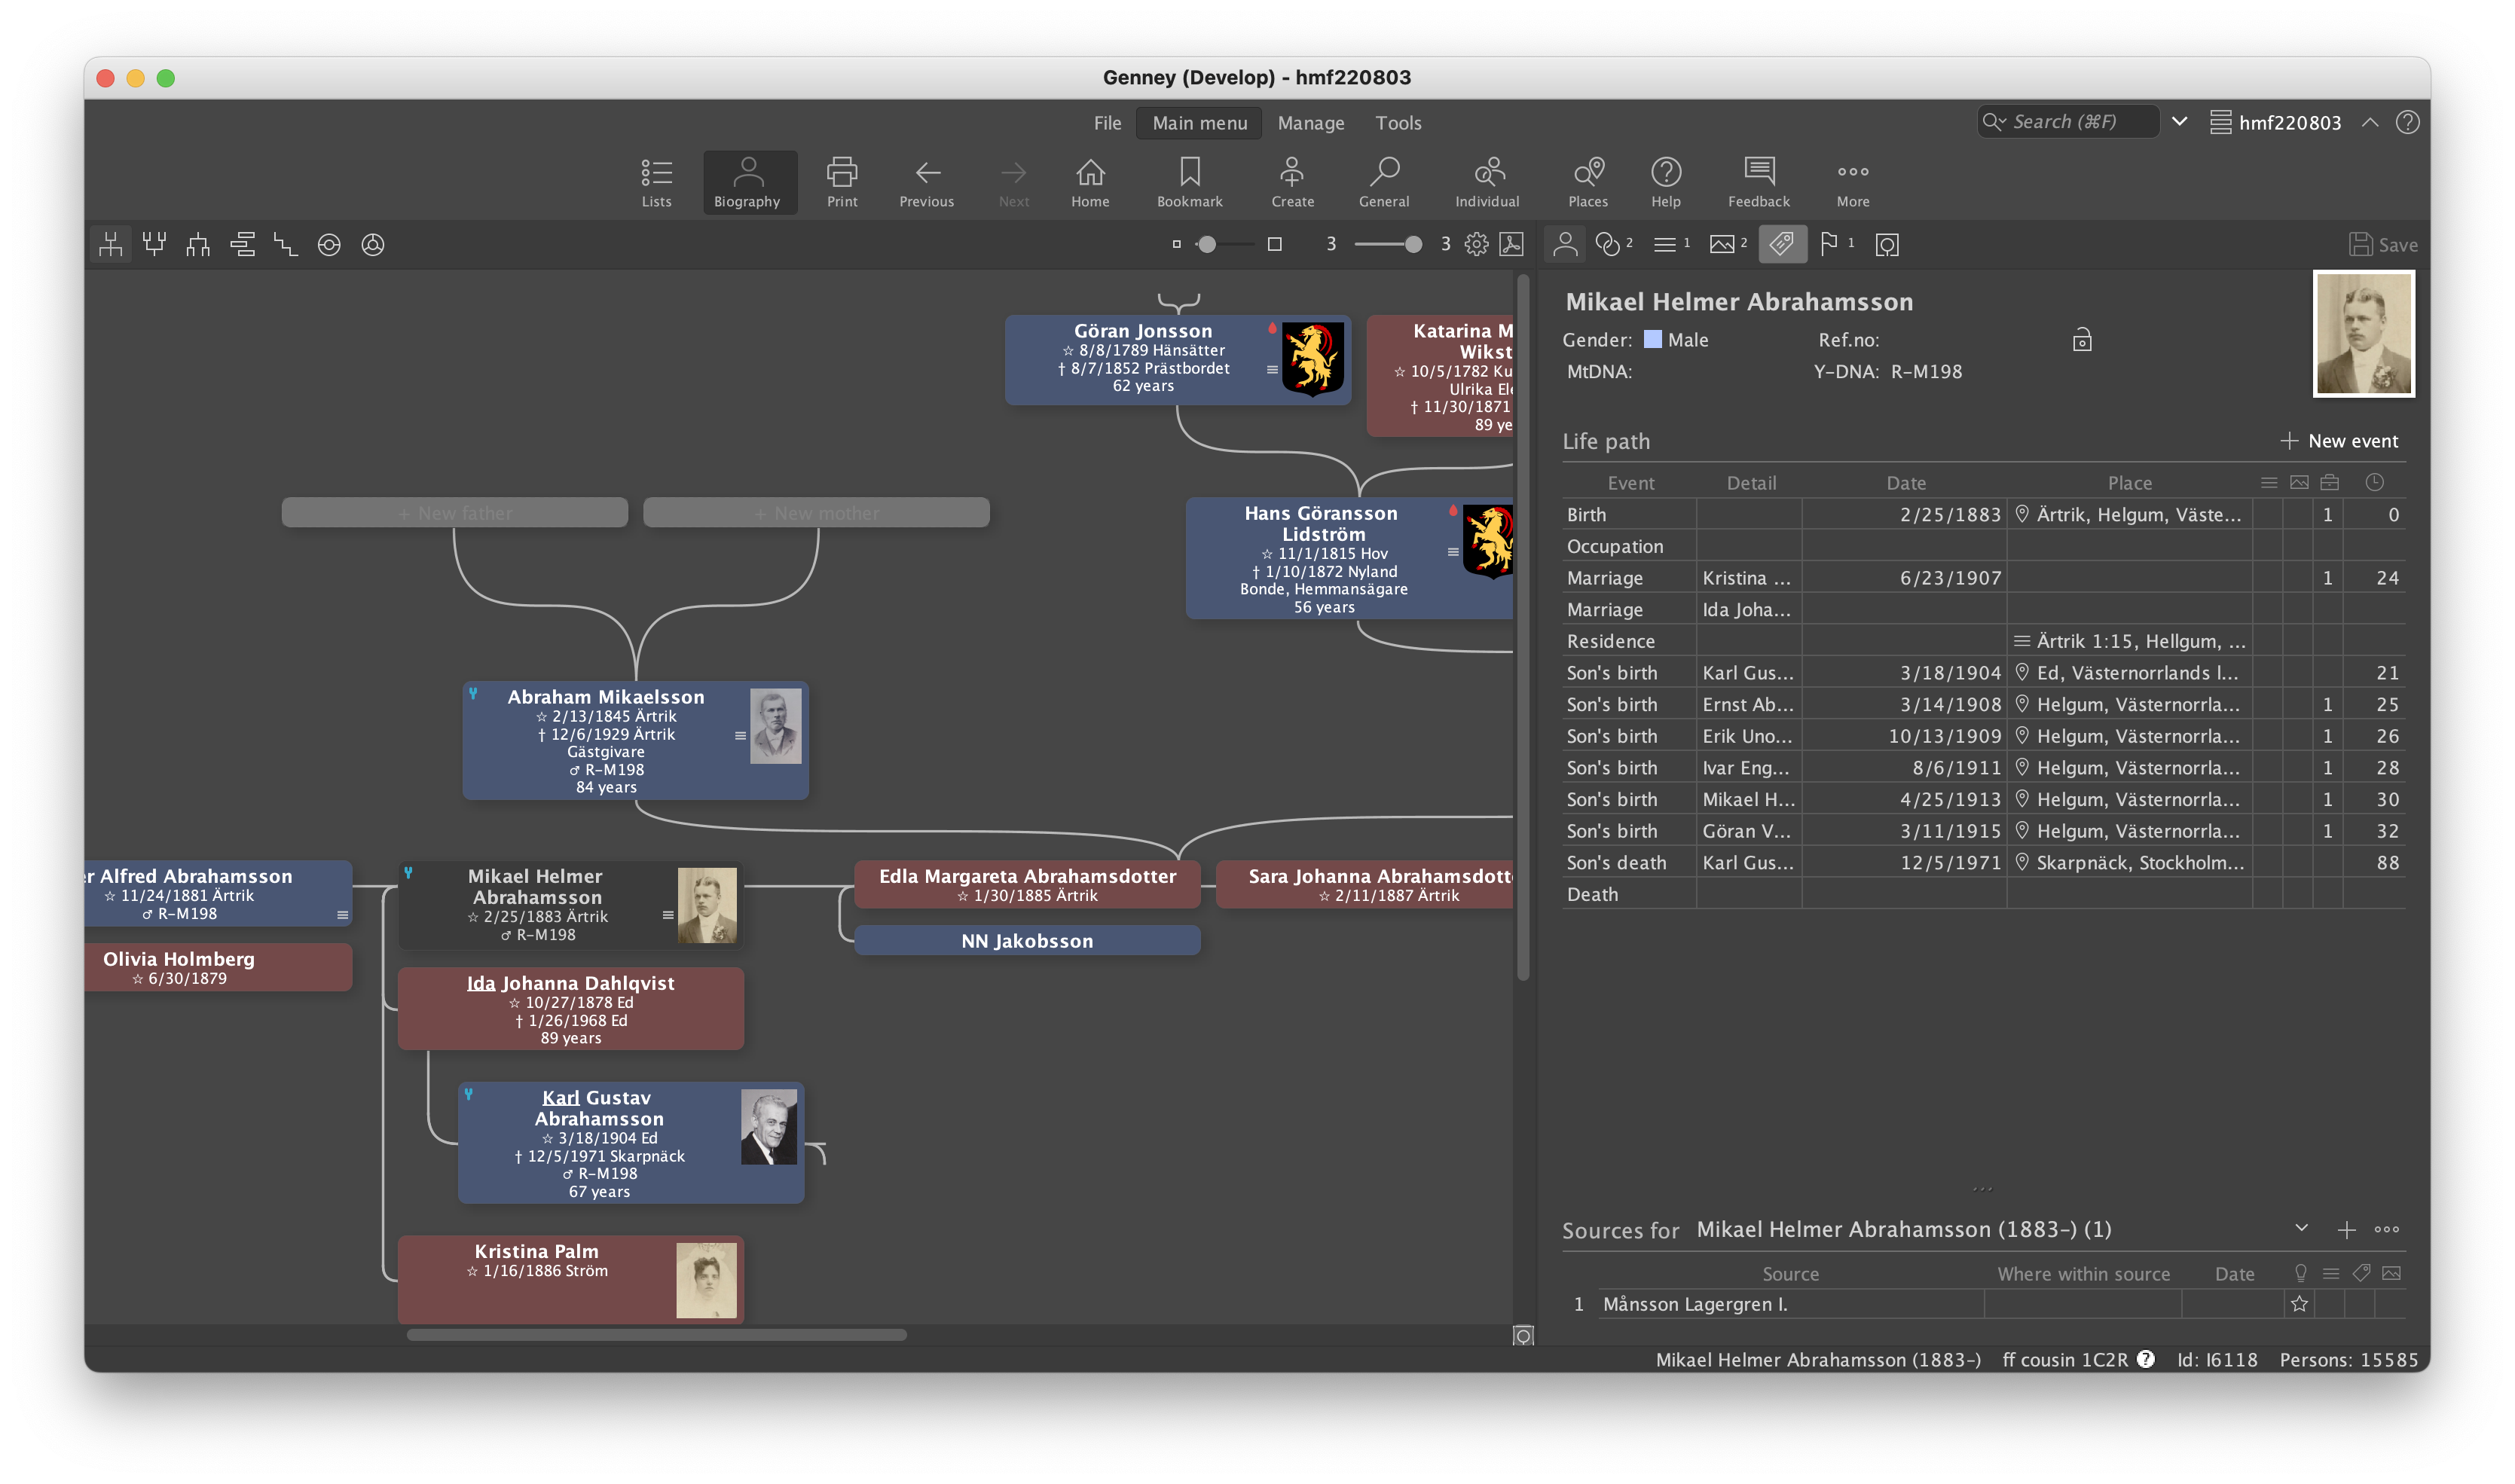
Task: Open the Manage menu tab
Action: click(x=1310, y=123)
